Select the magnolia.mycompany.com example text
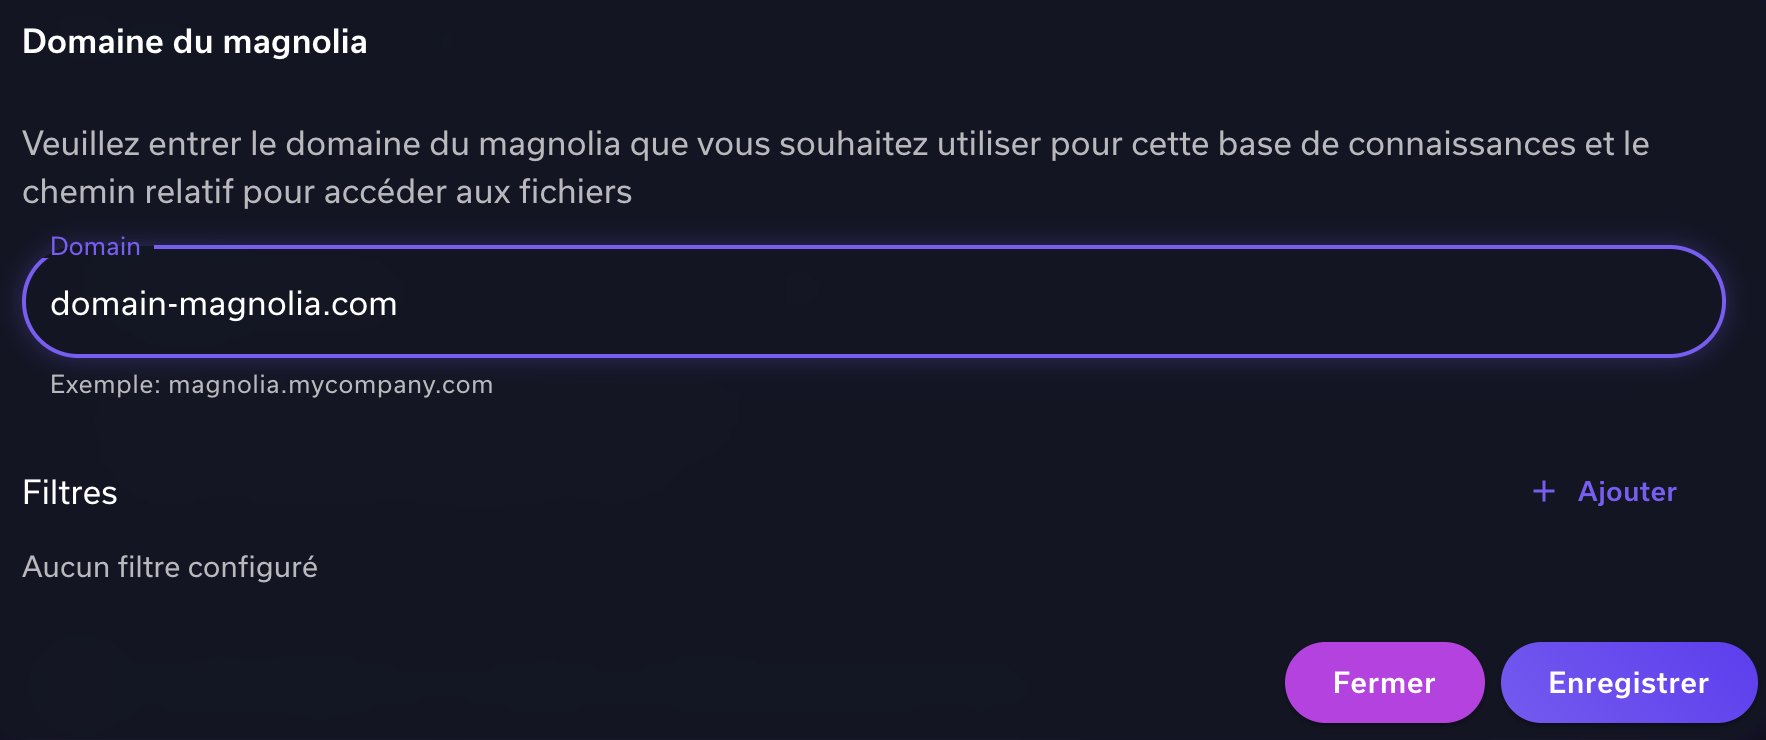 [330, 385]
